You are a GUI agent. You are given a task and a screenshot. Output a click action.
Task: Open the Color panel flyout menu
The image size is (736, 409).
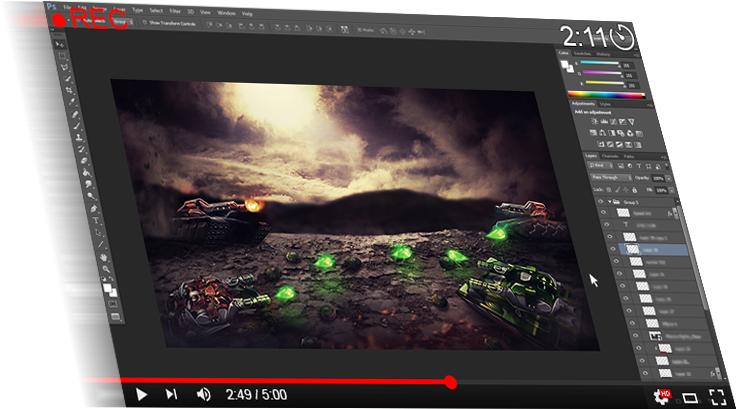click(x=636, y=55)
